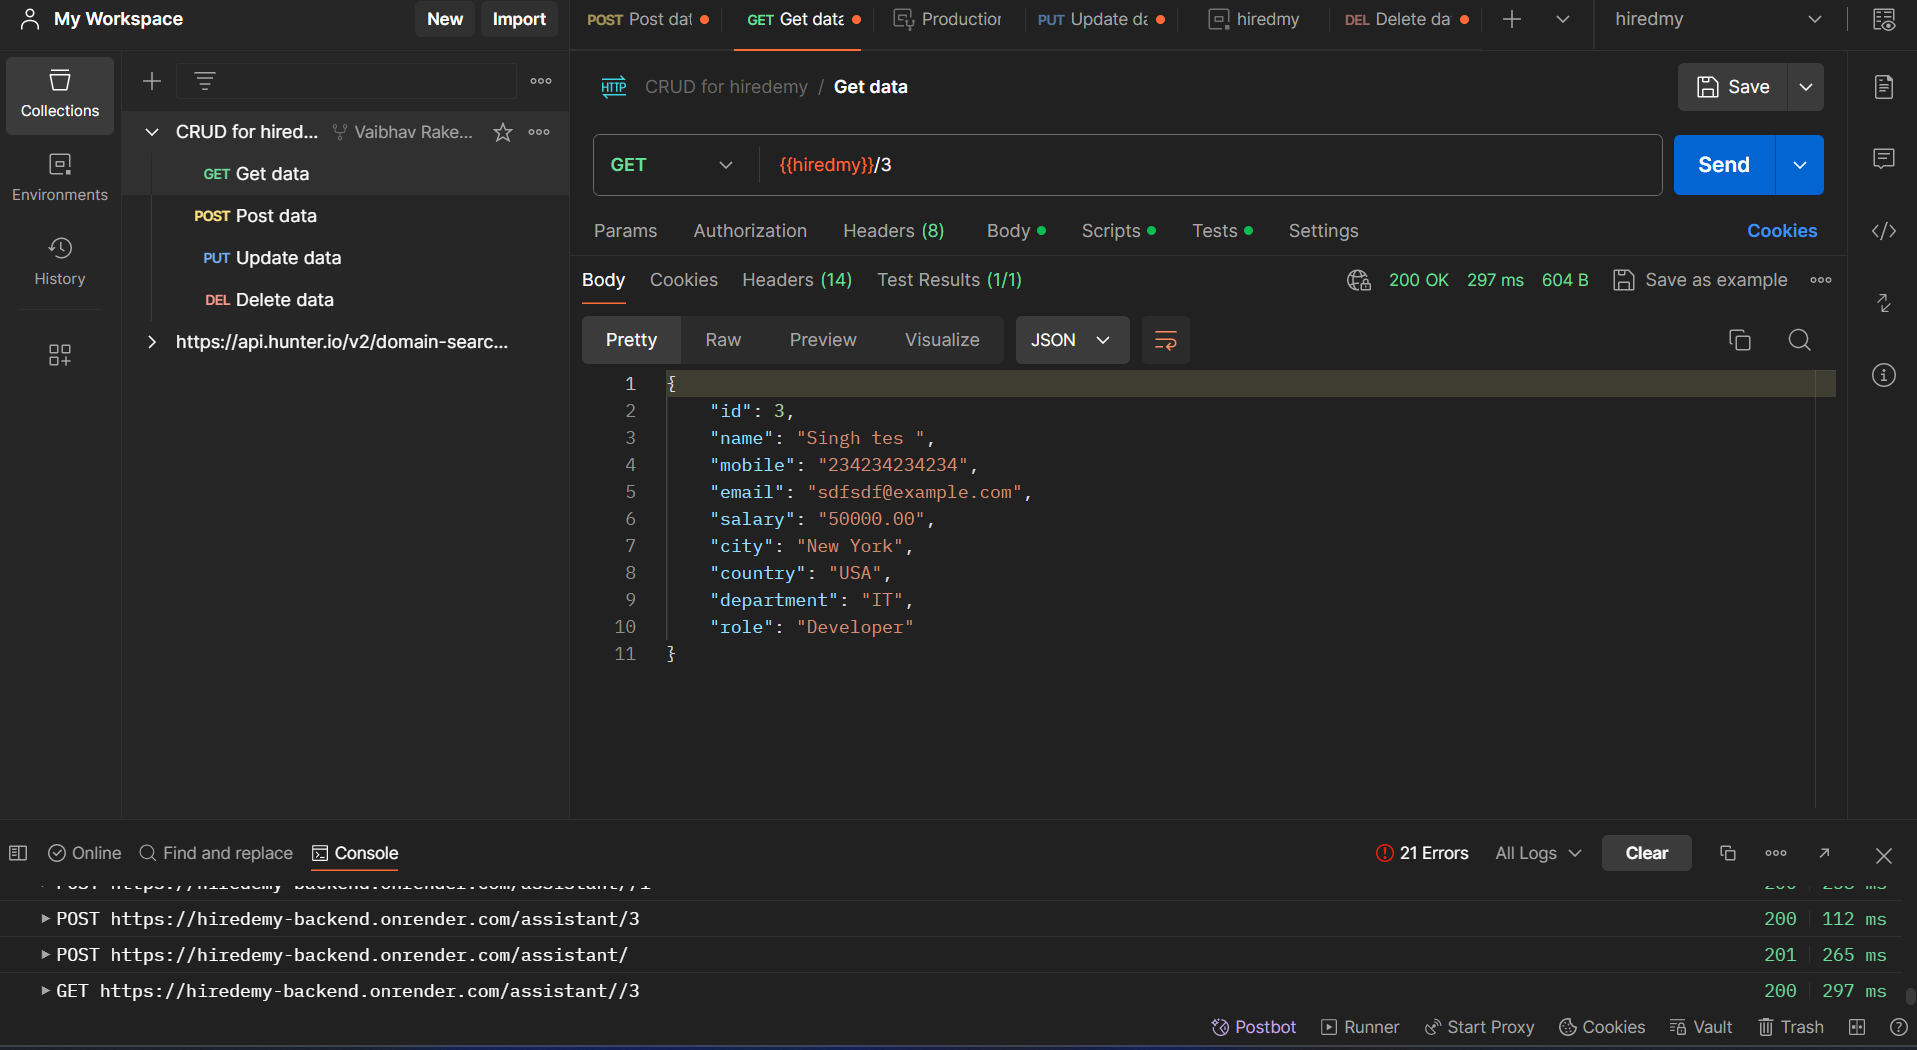
Task: Click the Import button
Action: point(519,19)
